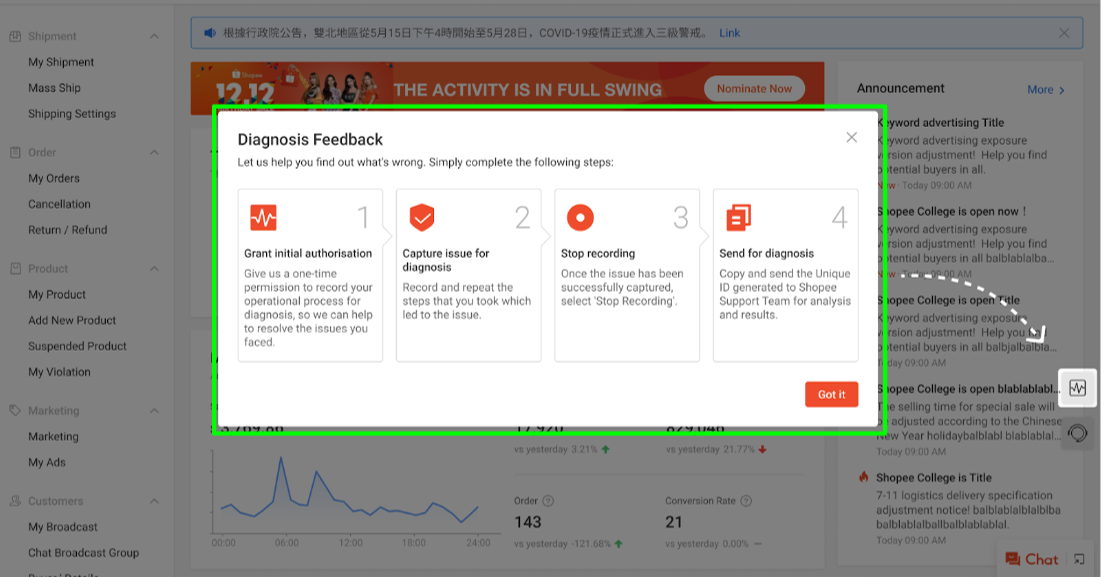Screen dimensions: 1101x577
Task: Click the Shipment truck icon in sidebar
Action: coord(16,36)
